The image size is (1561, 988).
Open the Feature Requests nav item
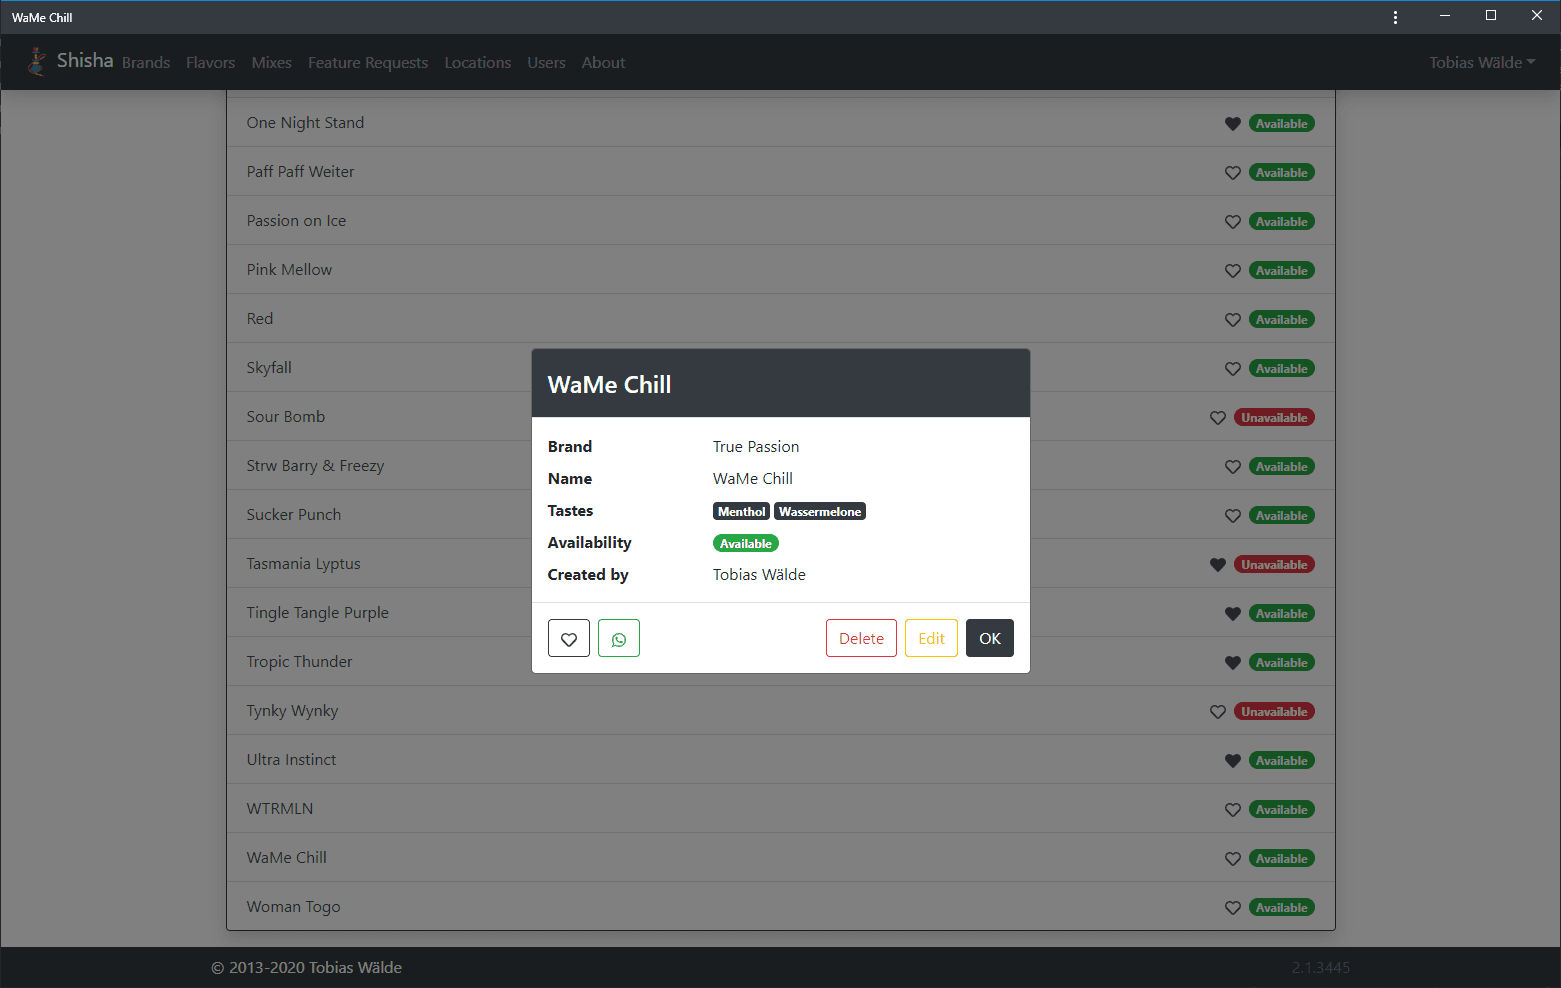click(368, 62)
